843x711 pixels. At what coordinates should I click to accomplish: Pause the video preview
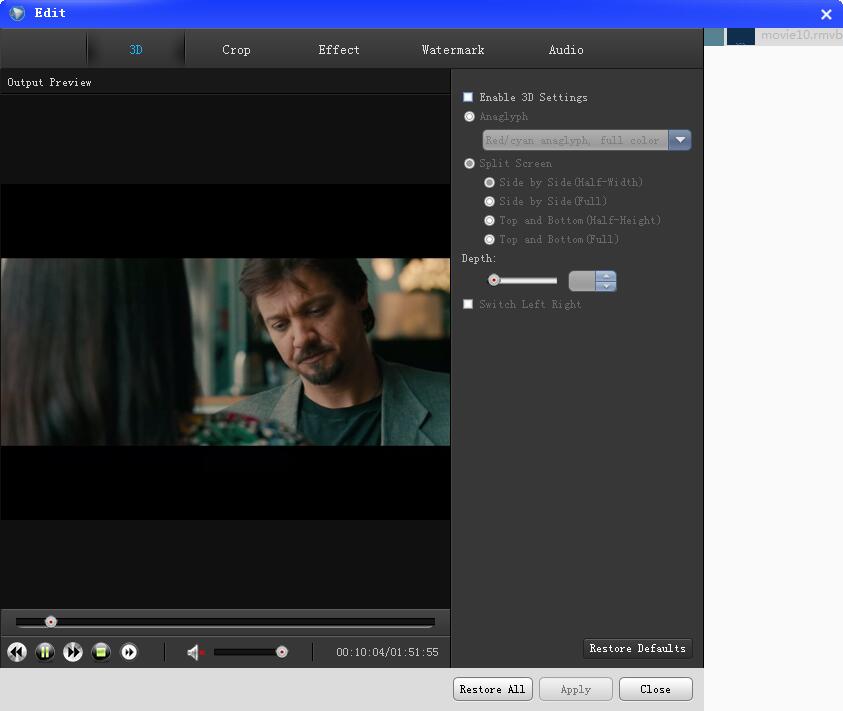pyautogui.click(x=45, y=652)
